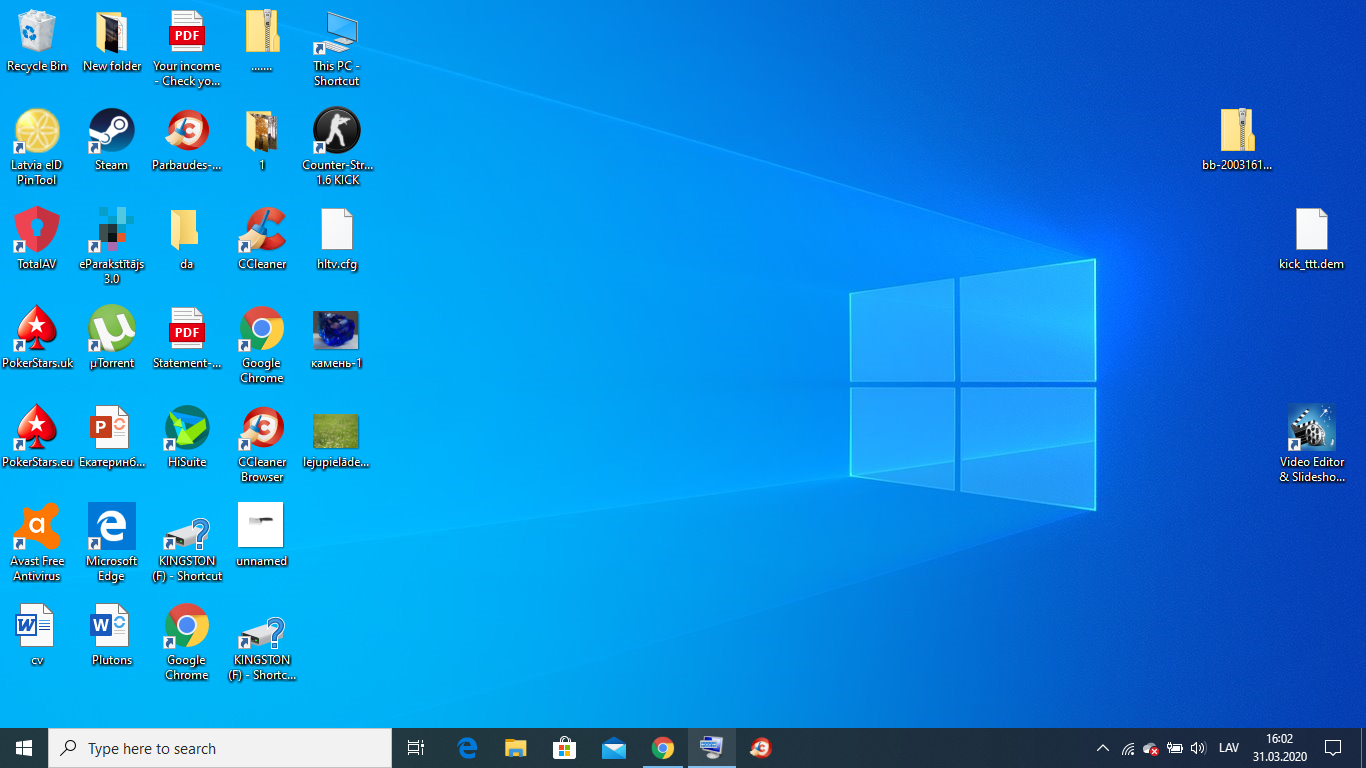
Task: Launch the Steam desktop shortcut
Action: tap(112, 141)
